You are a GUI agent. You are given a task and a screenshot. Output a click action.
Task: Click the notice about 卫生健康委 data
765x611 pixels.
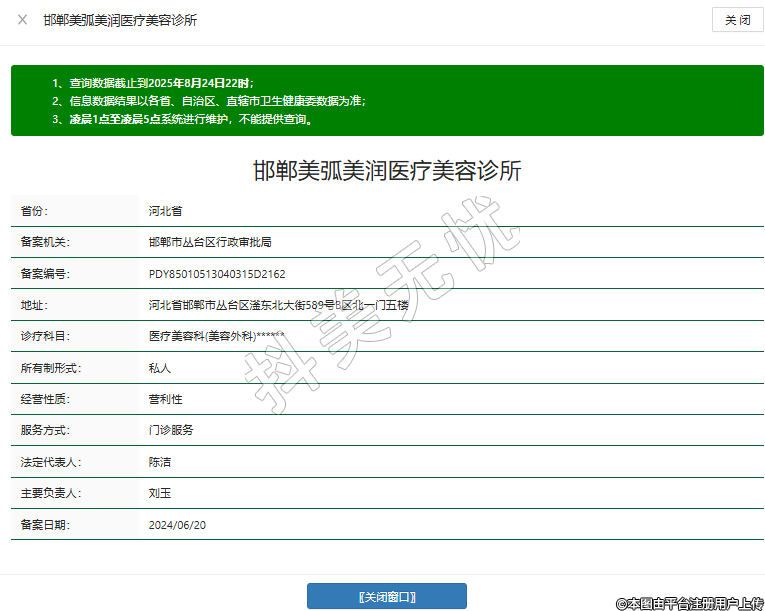point(209,101)
